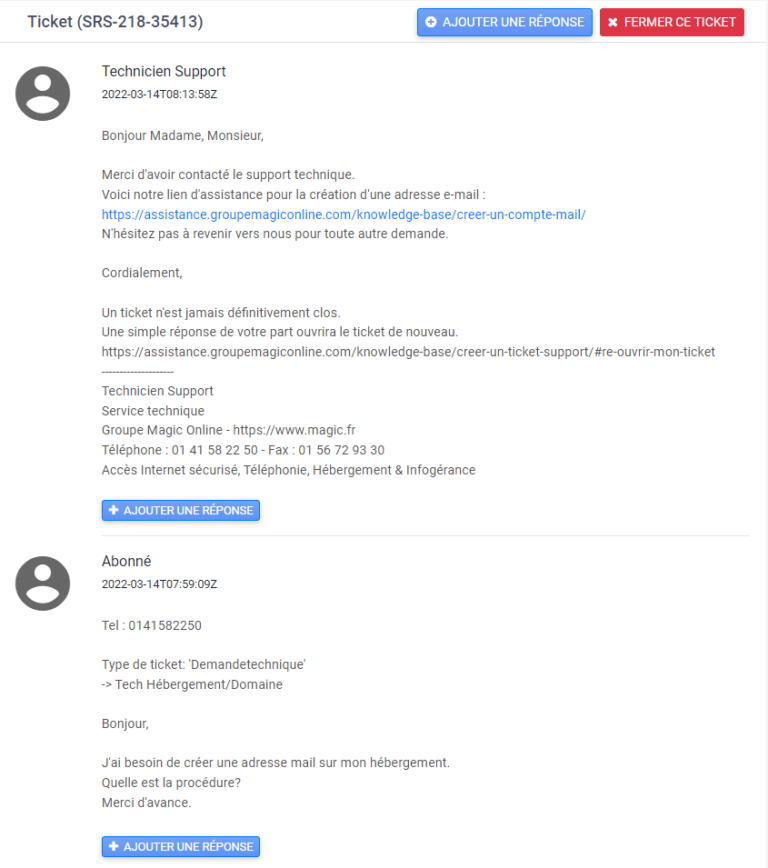
Task: Click the Abonné author name
Action: point(126,561)
